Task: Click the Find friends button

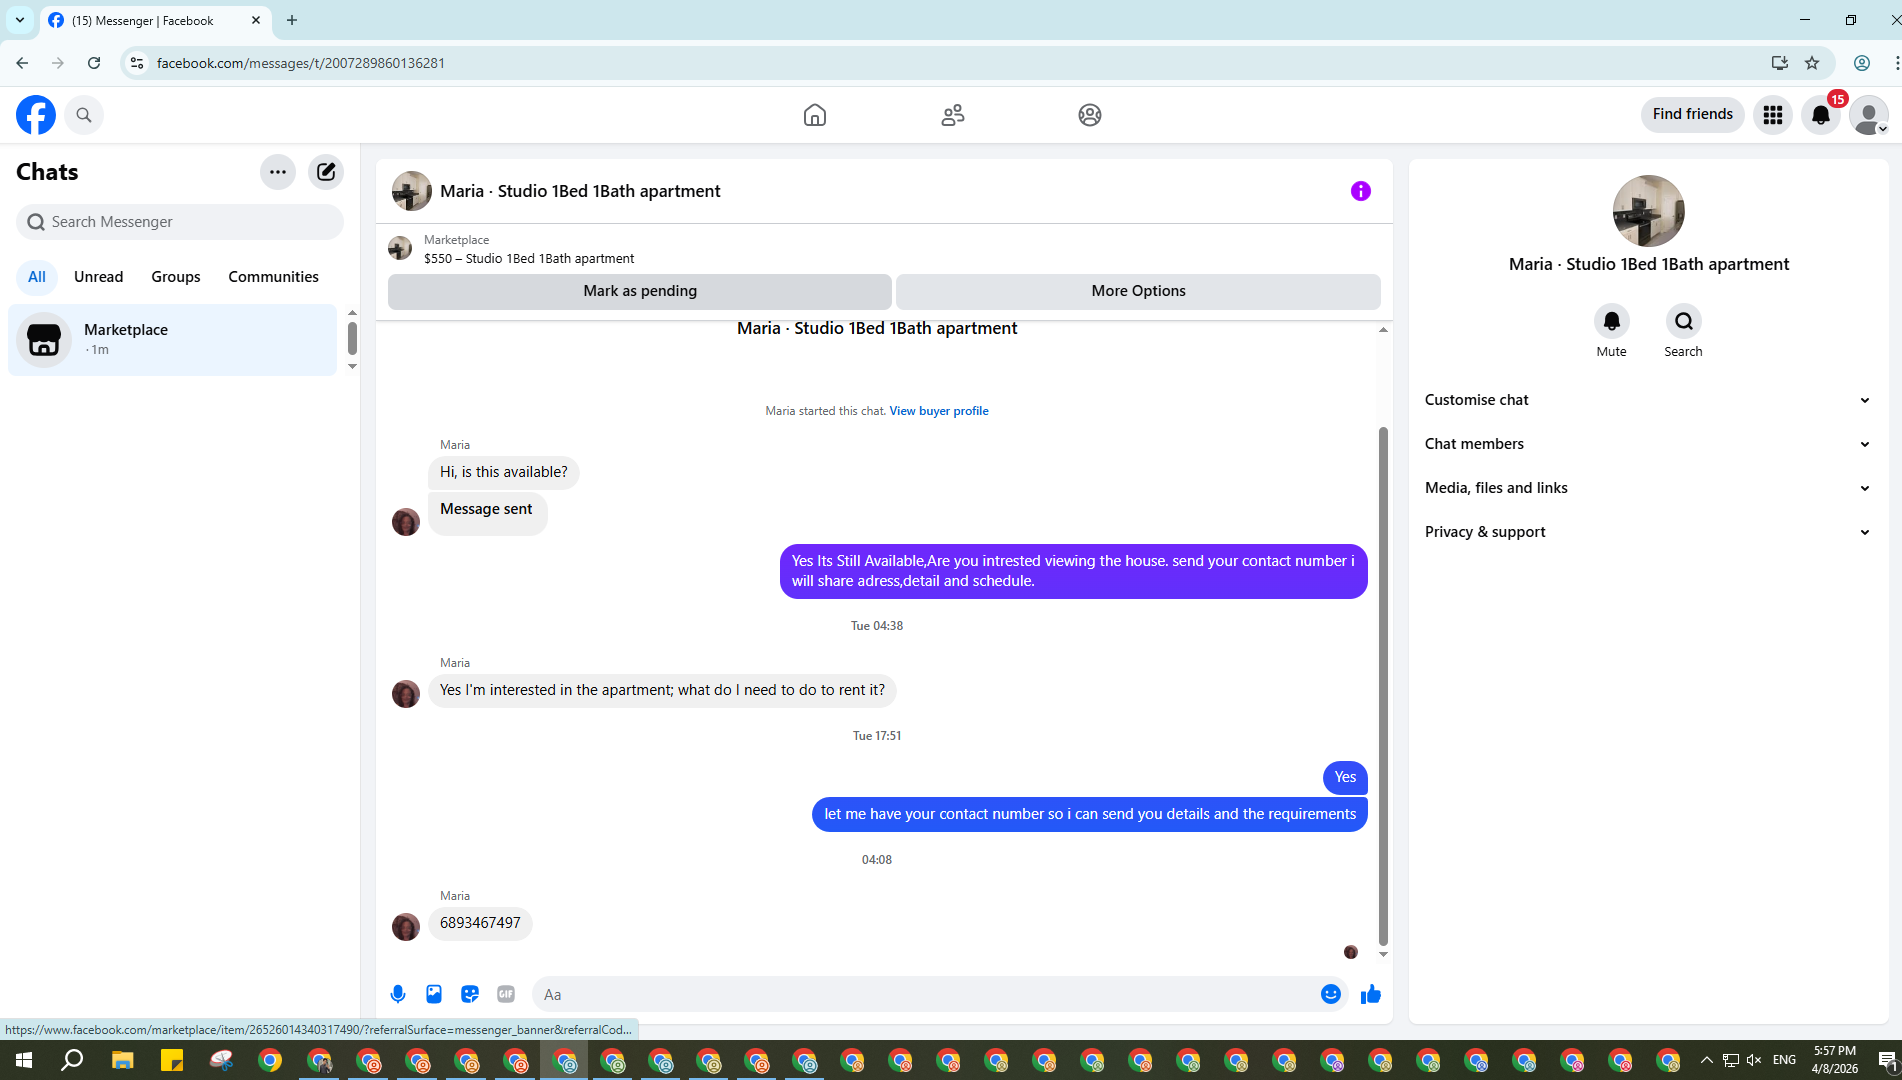Action: tap(1693, 114)
